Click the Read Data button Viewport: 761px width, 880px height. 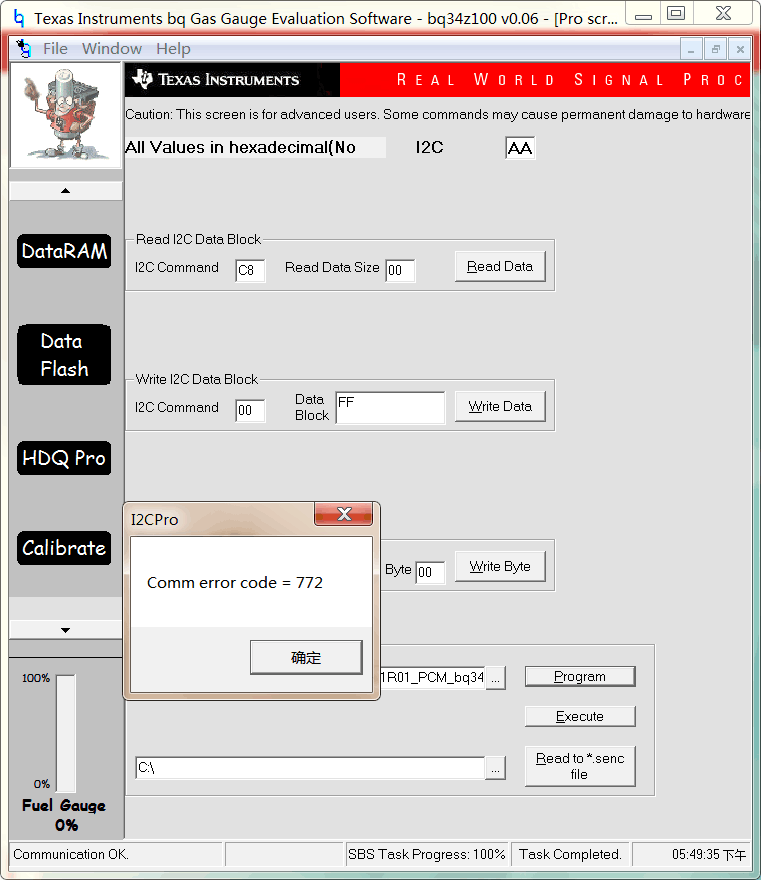point(500,267)
